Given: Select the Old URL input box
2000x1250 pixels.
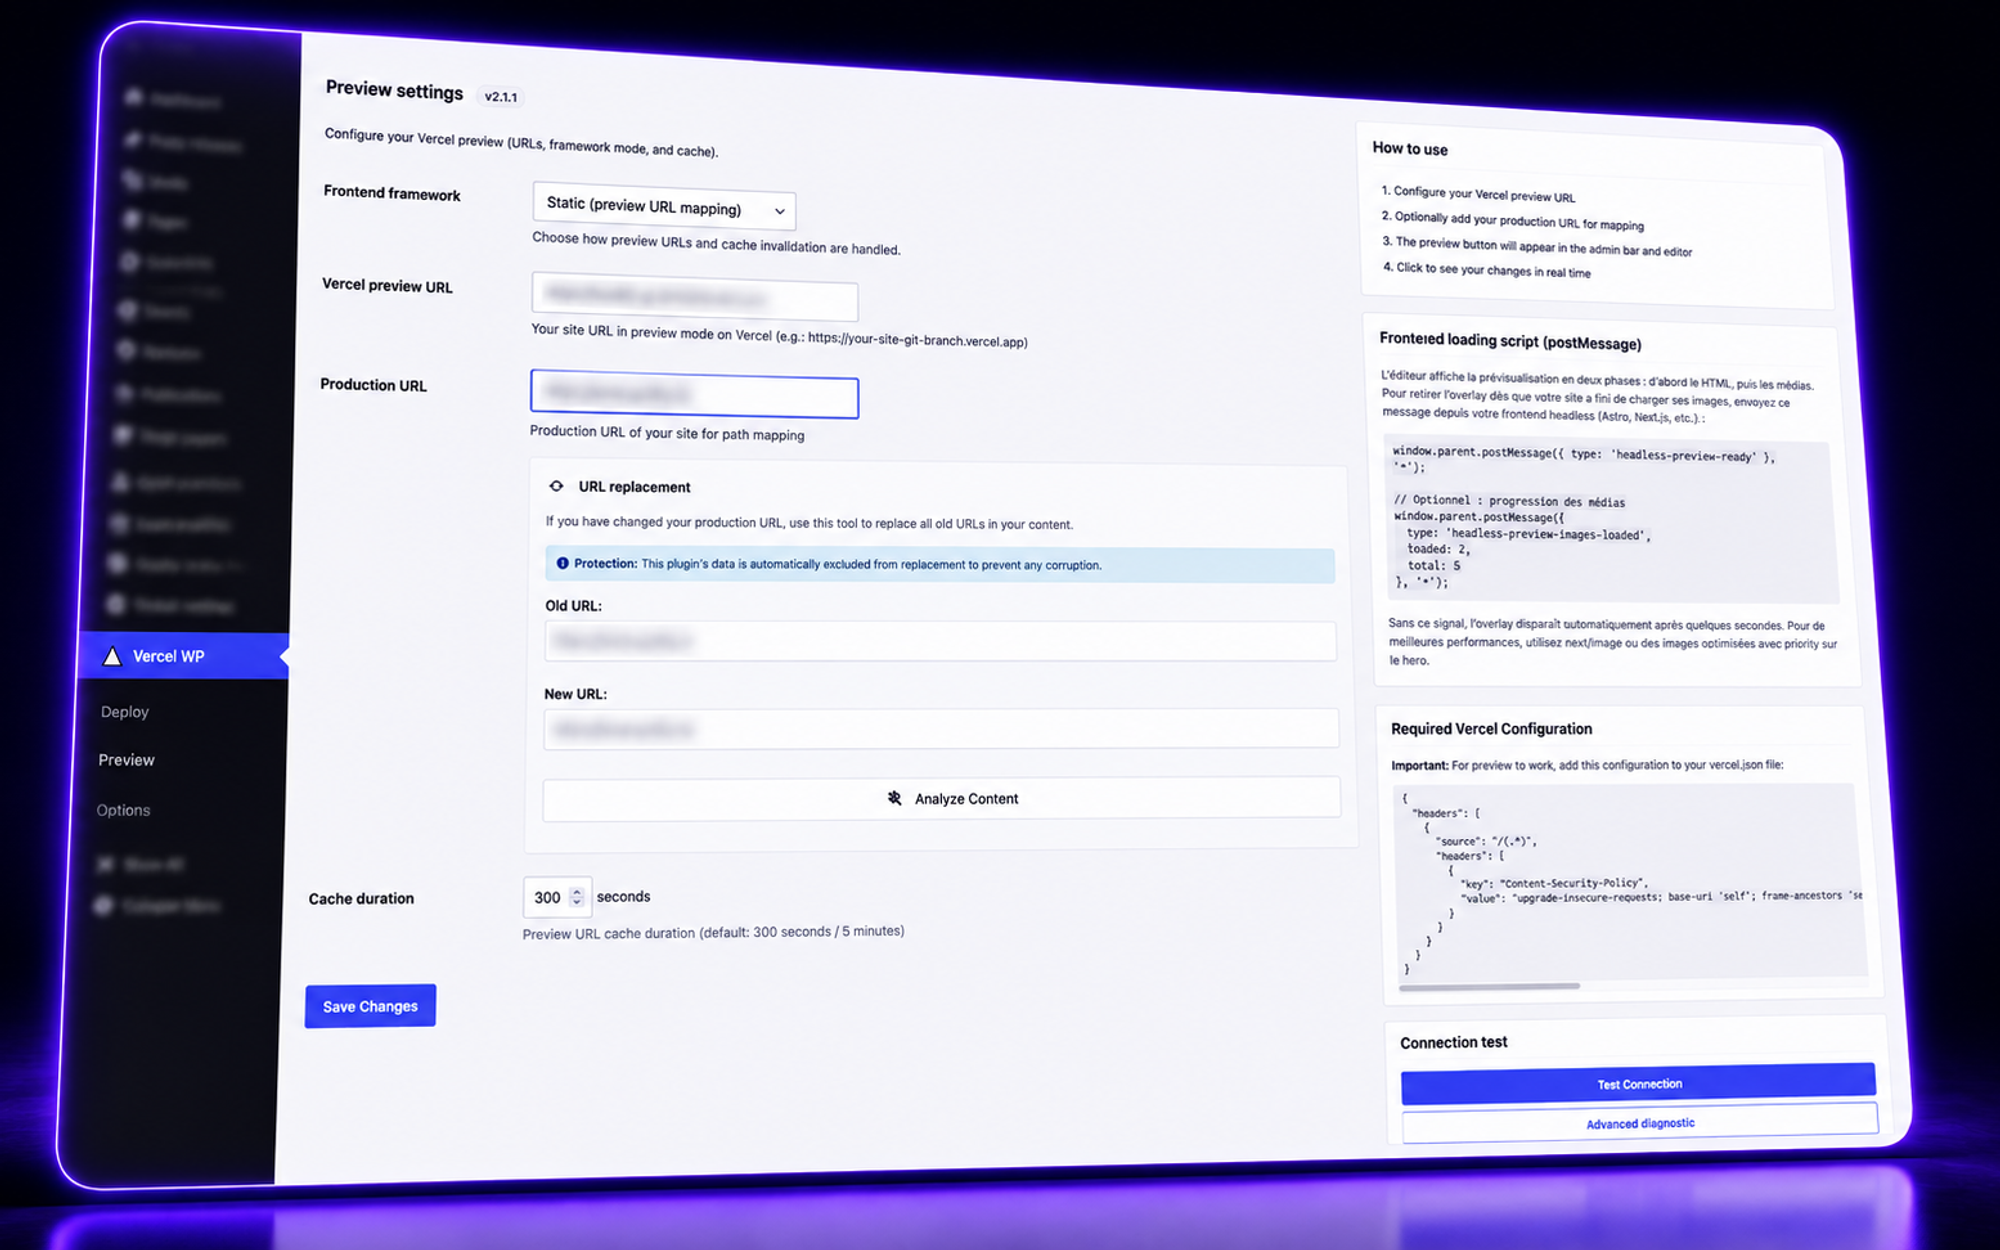Looking at the screenshot, I should (x=940, y=641).
